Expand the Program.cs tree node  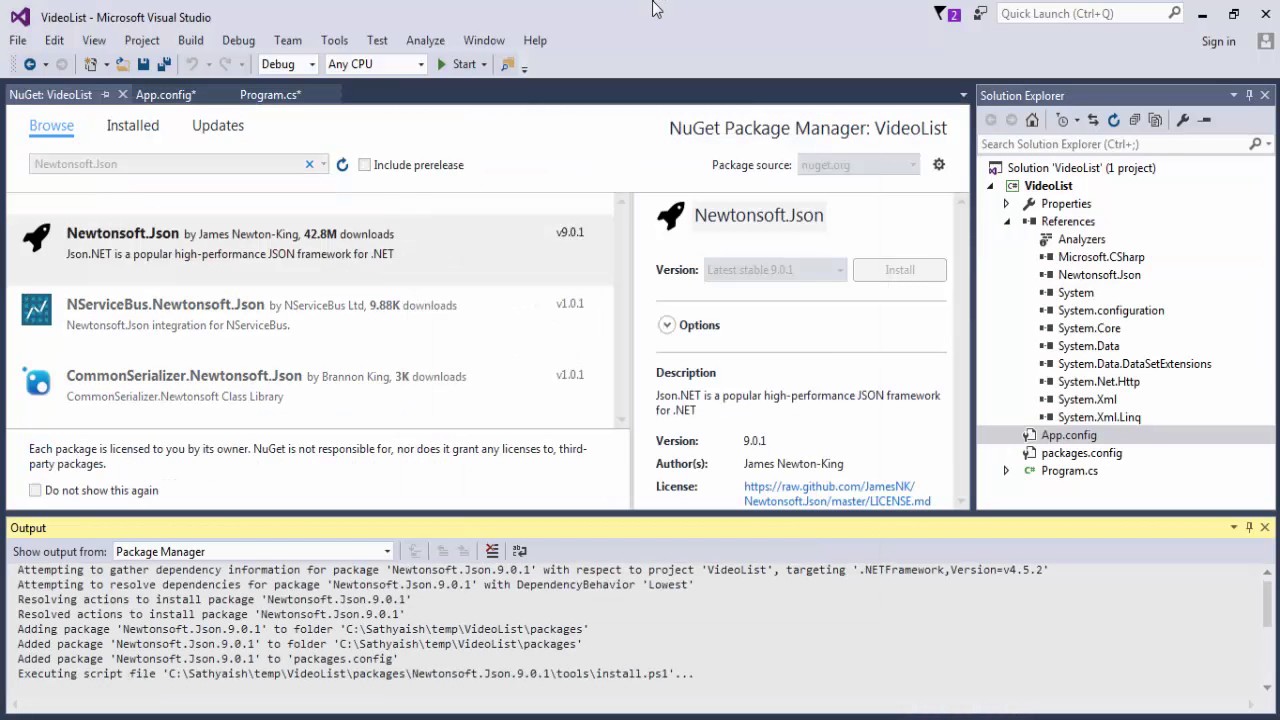(x=1007, y=471)
